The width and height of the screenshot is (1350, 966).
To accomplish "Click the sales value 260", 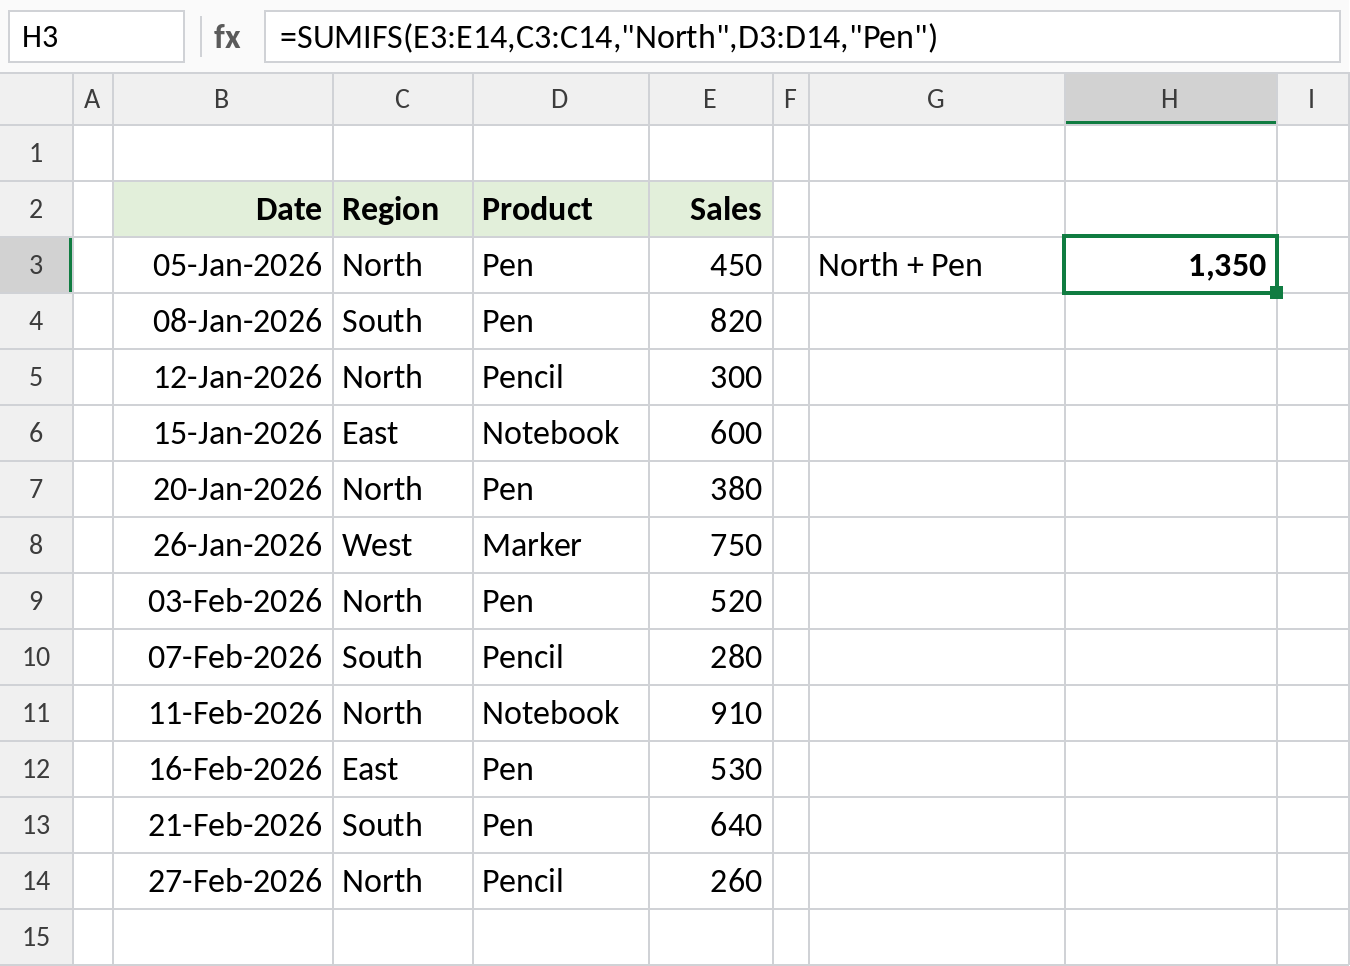I will tap(711, 881).
